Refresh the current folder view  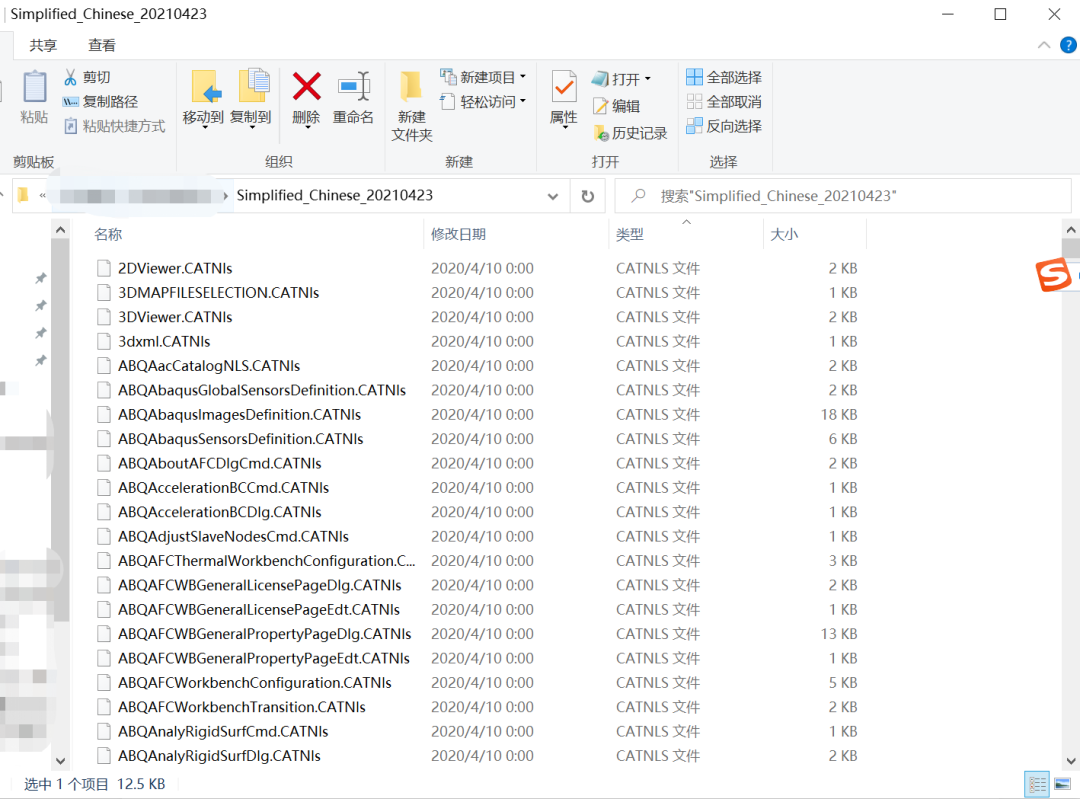tap(587, 196)
